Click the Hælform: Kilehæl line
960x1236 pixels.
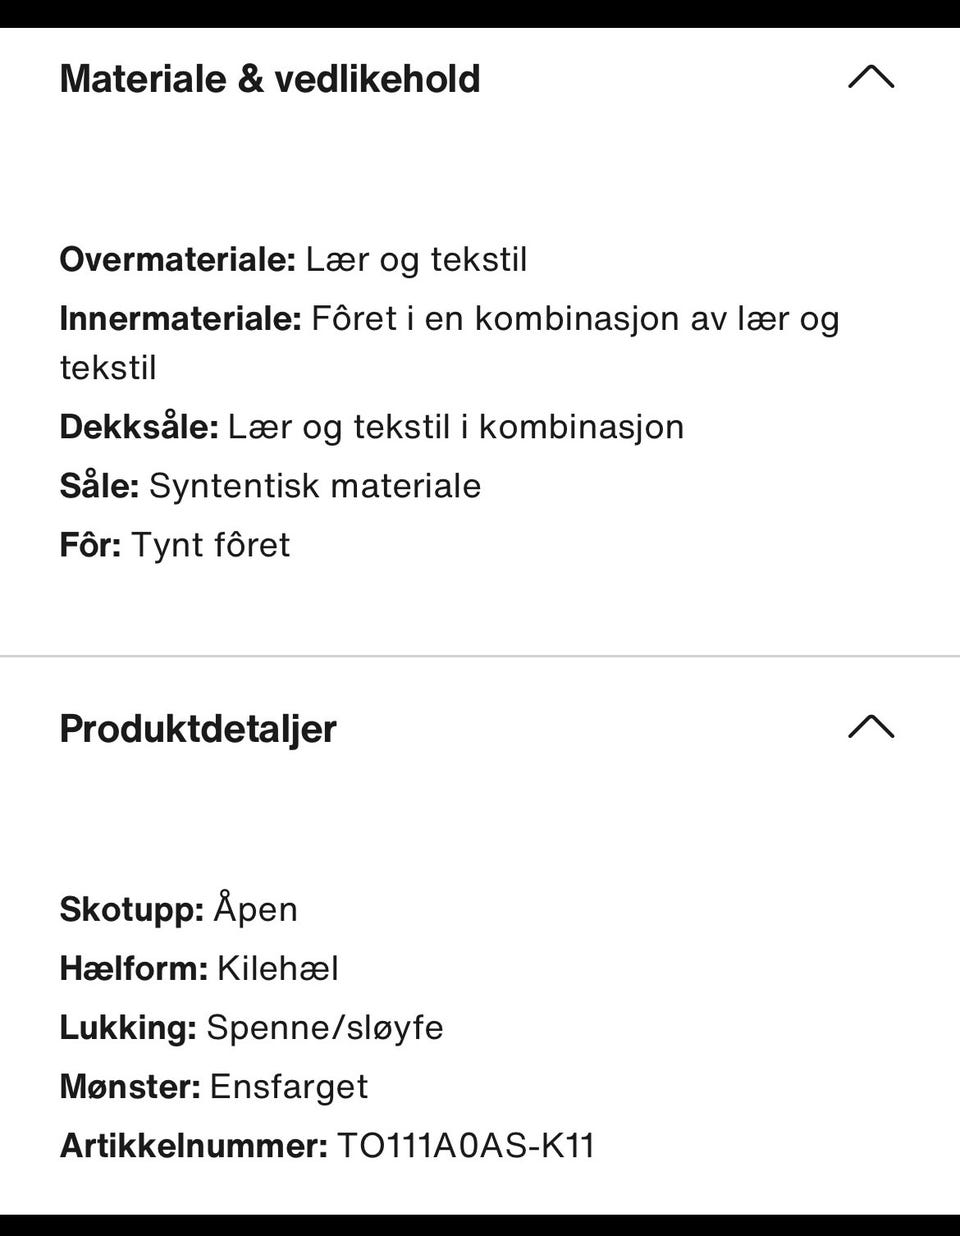(199, 969)
